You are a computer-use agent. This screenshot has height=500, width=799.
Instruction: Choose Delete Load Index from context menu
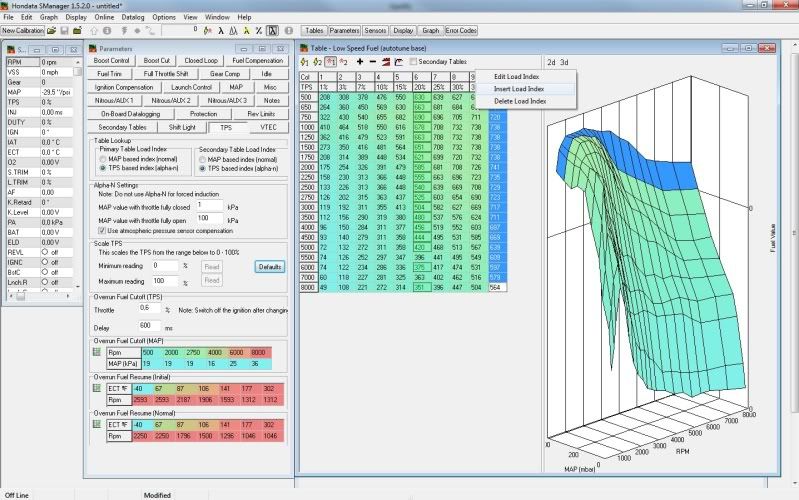[519, 100]
